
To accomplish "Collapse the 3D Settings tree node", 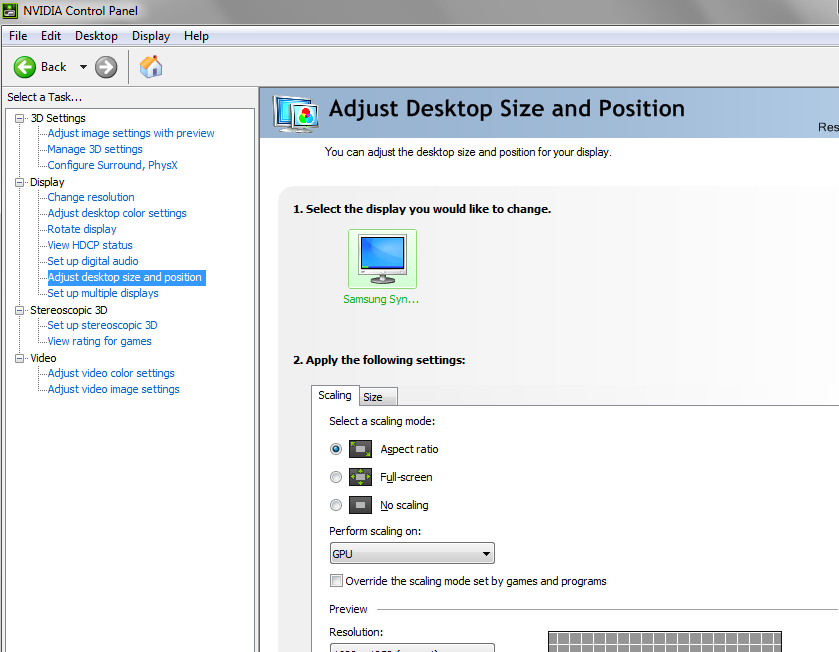I will (20, 118).
